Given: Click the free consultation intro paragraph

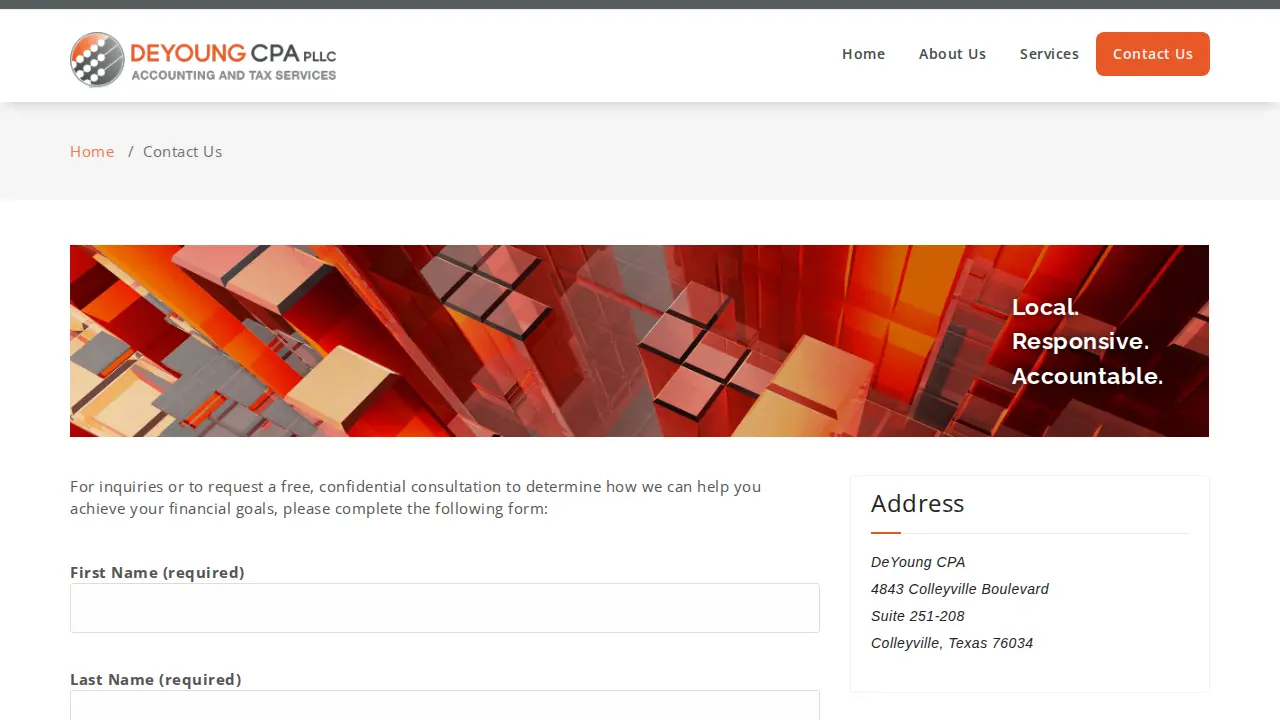Looking at the screenshot, I should (415, 497).
